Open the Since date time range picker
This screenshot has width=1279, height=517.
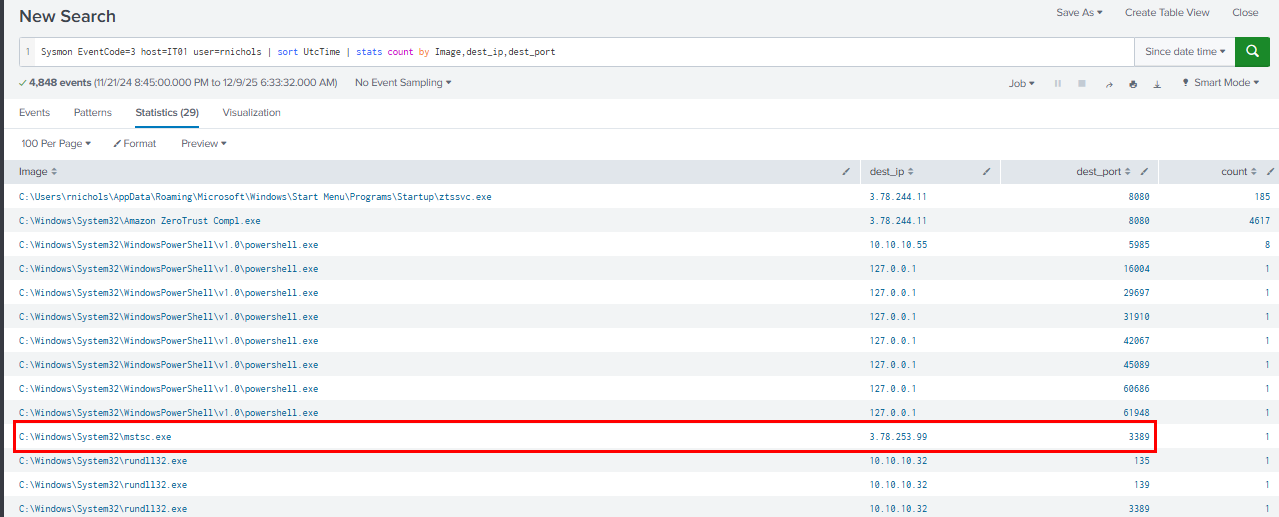pyautogui.click(x=1185, y=52)
